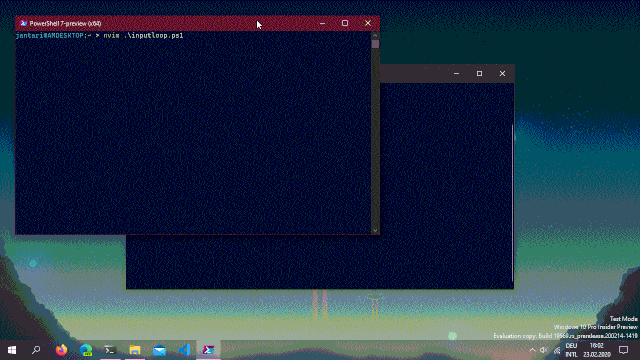Click the nvim .\inputloop.ps1 command text
Screen dimensions: 640x360
pyautogui.click(x=143, y=36)
